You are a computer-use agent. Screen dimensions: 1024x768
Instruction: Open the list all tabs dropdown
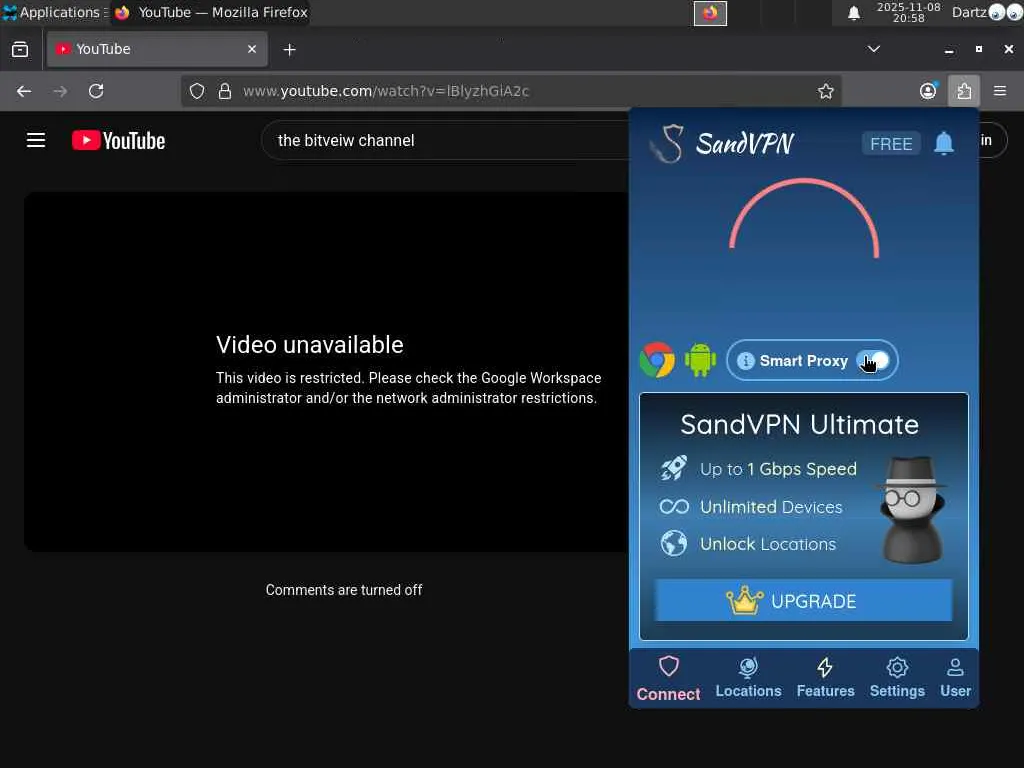click(x=873, y=49)
